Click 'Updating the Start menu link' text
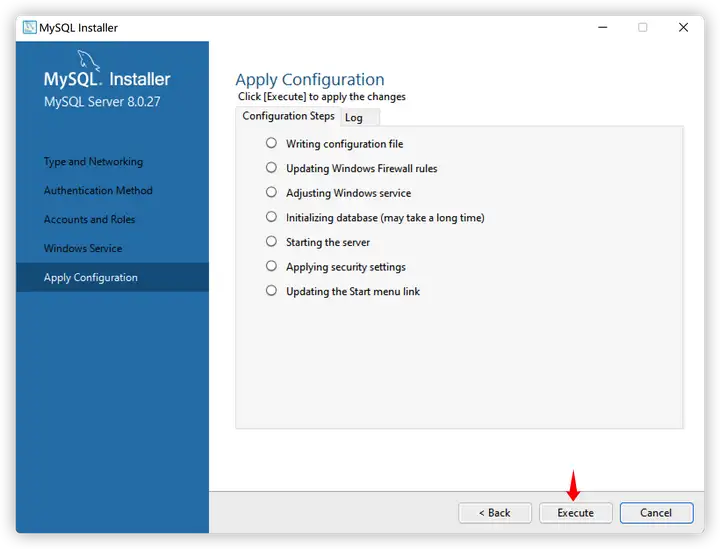This screenshot has height=549, width=720. click(353, 291)
